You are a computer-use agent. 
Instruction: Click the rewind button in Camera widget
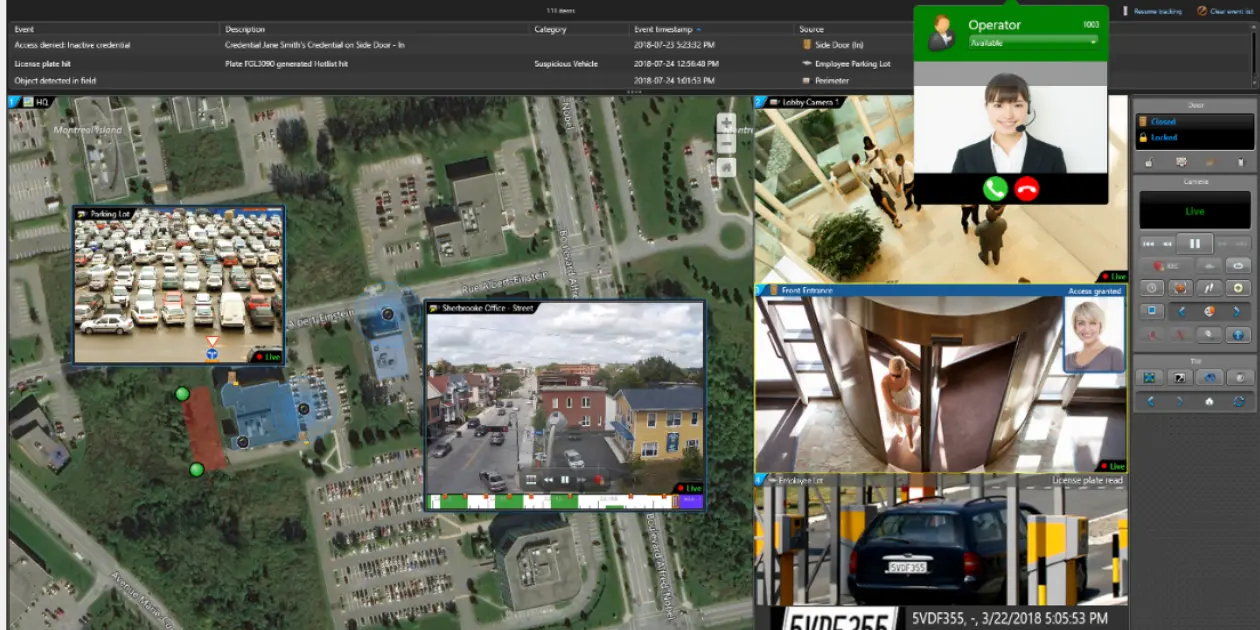click(1167, 244)
